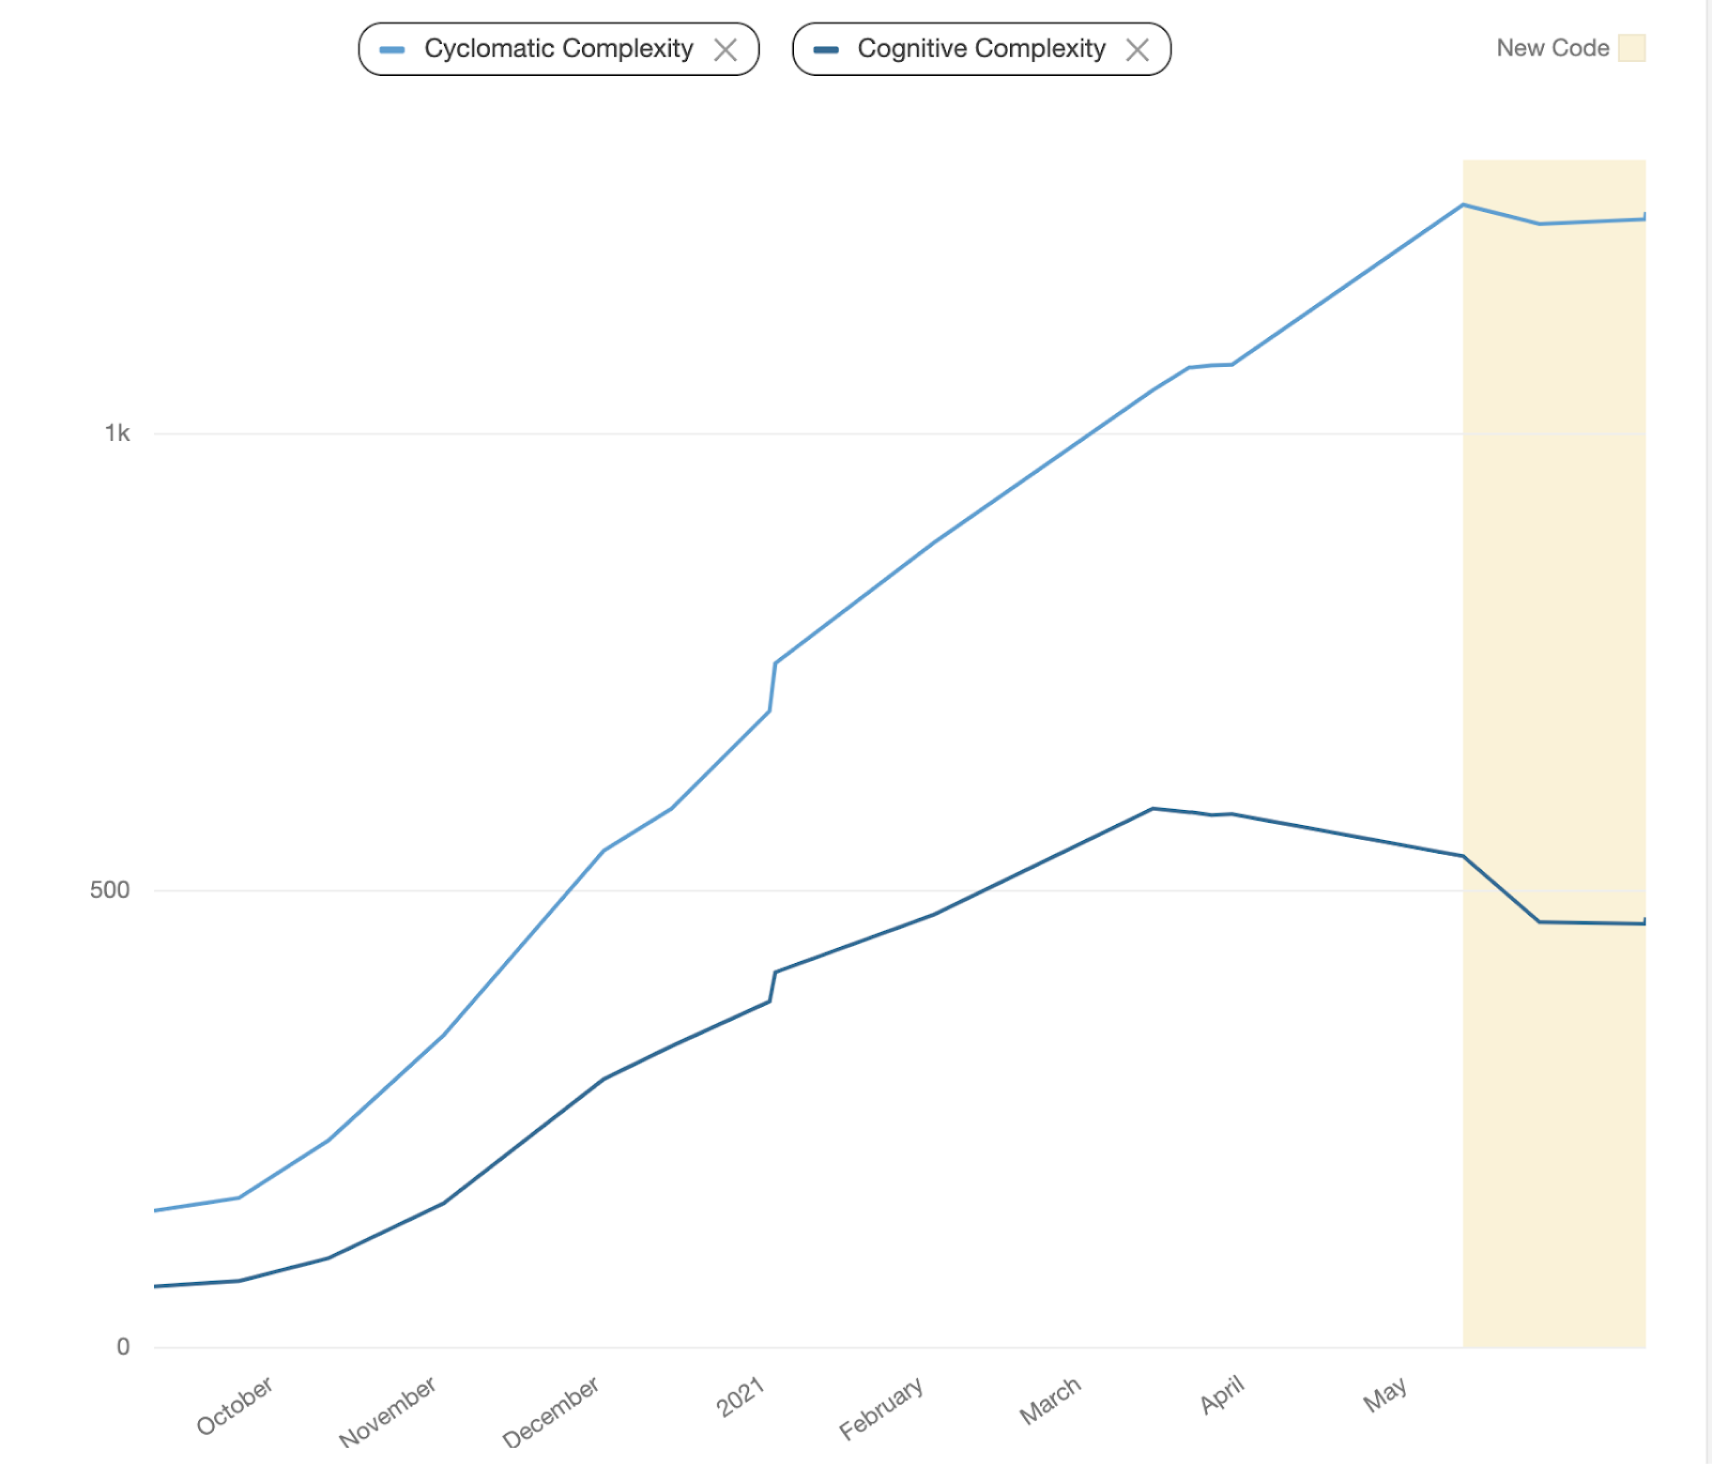Click the 1k gridline label

coord(120,433)
